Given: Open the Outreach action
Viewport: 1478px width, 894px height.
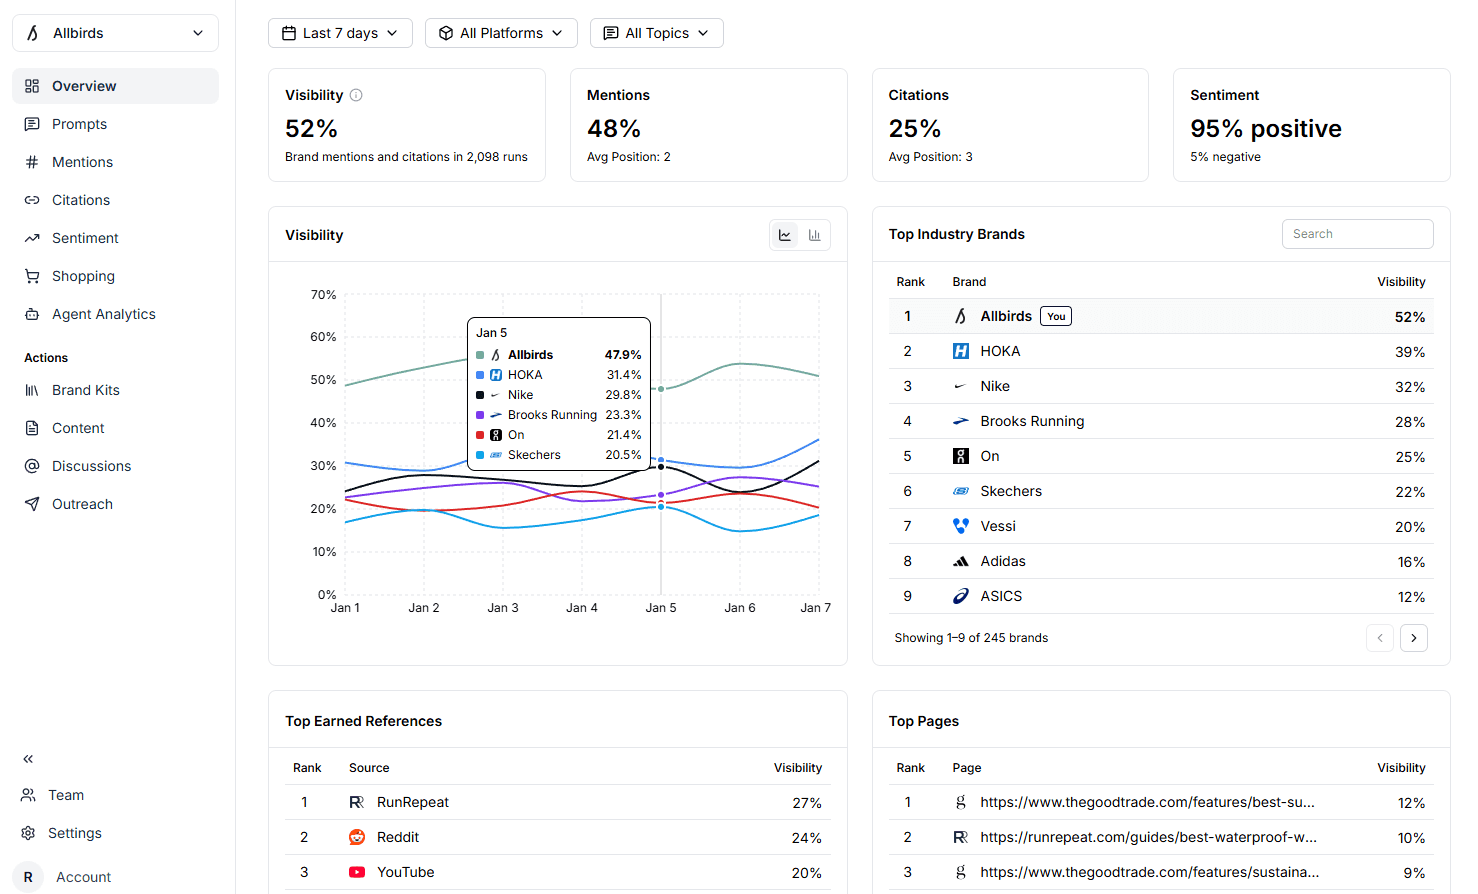Looking at the screenshot, I should [81, 503].
